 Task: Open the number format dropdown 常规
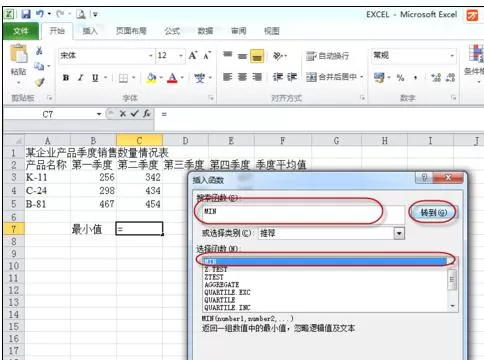(x=452, y=55)
